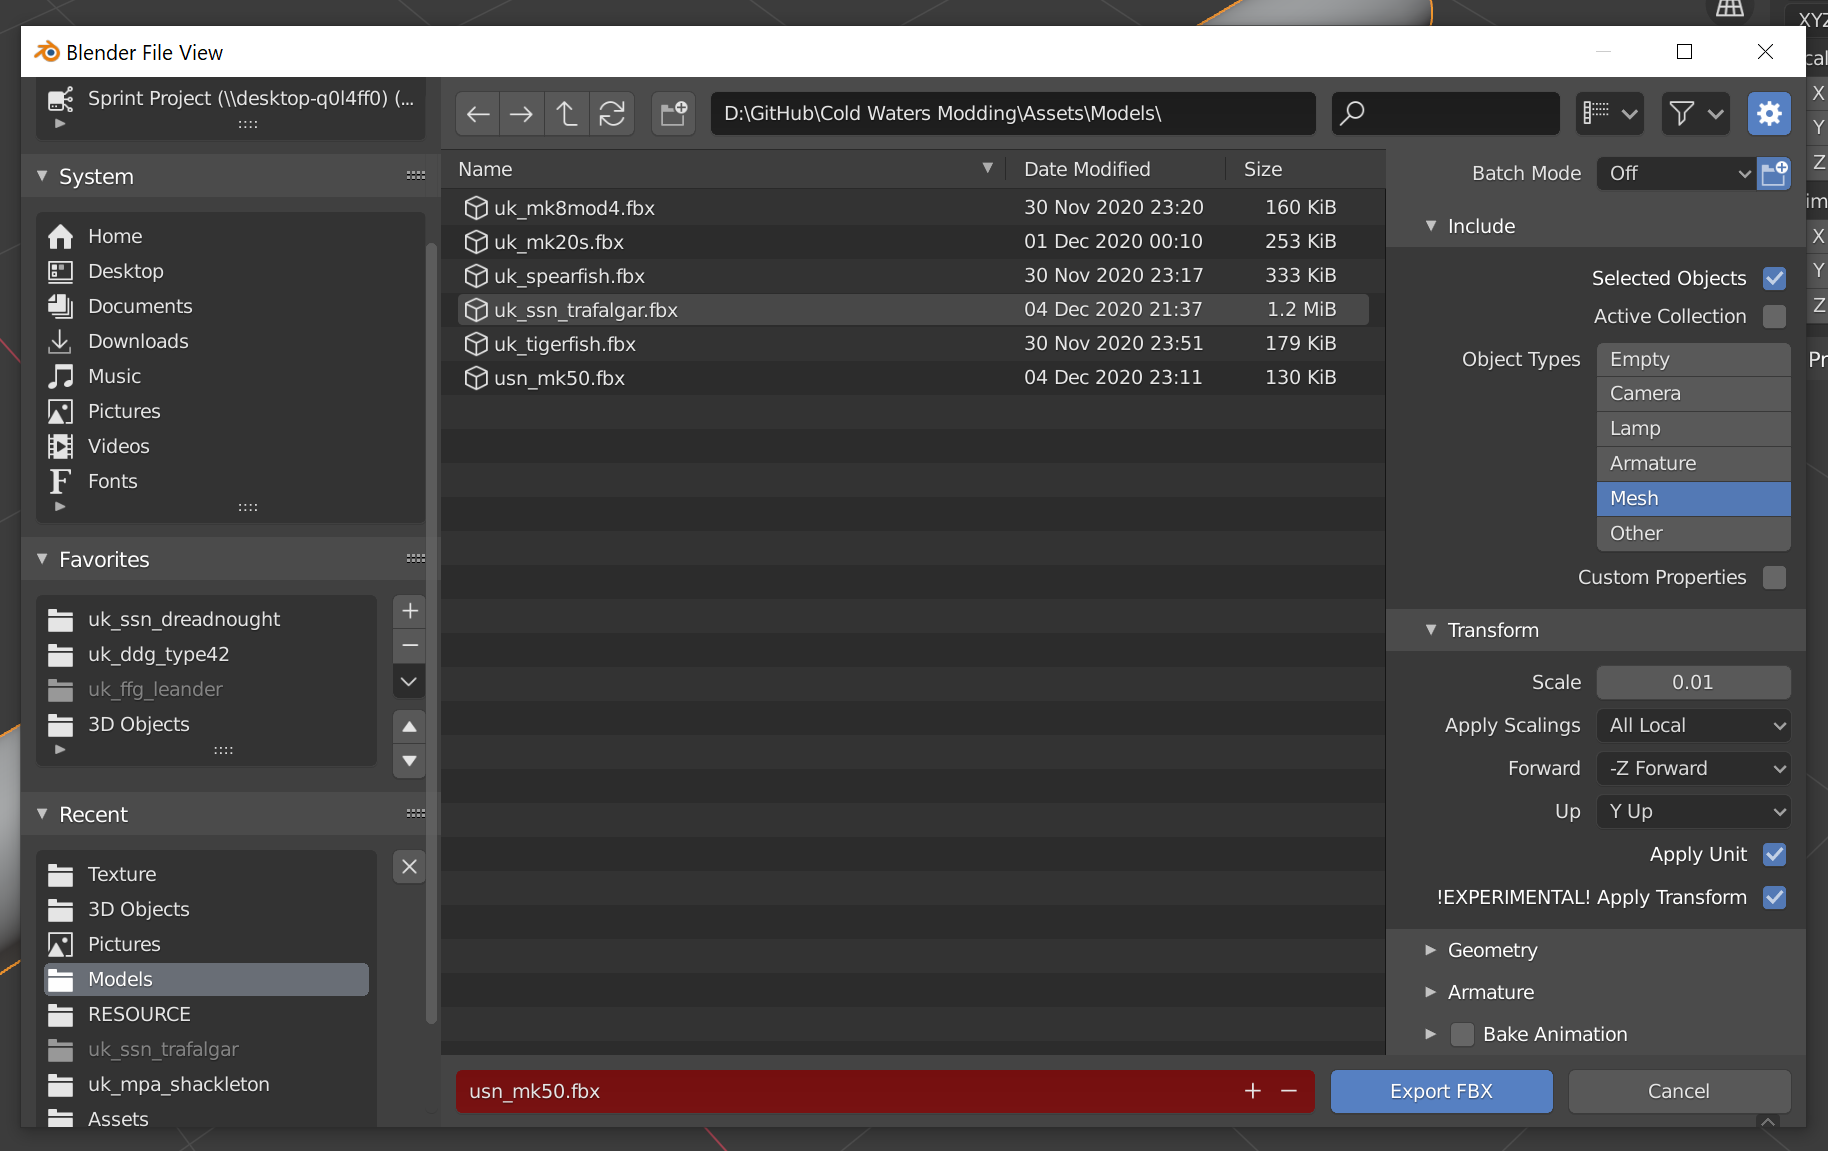Open RESOURCE recent folder
The image size is (1828, 1151).
coord(207,1014)
